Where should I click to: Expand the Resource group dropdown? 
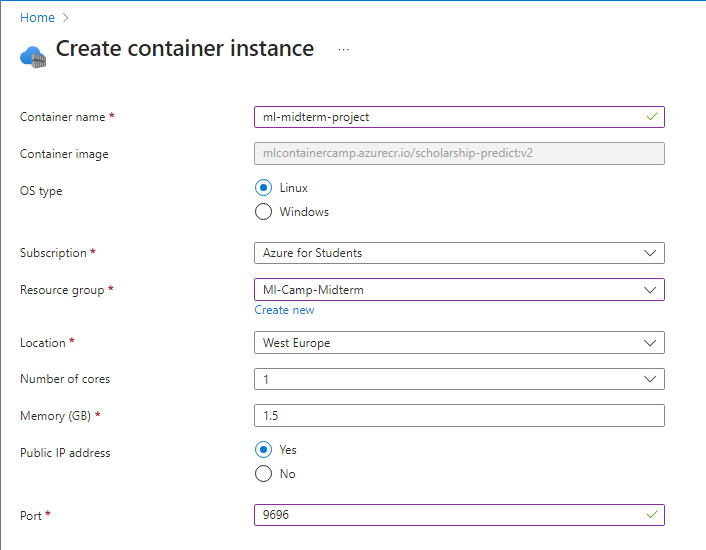[x=459, y=290]
